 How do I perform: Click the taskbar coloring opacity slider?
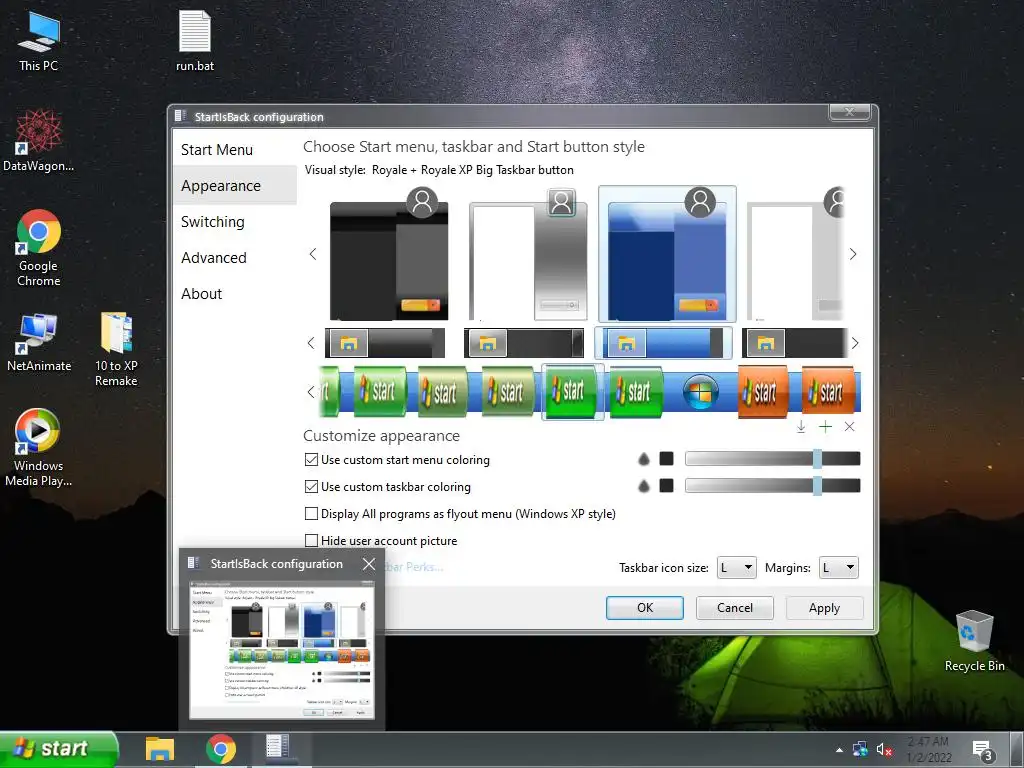773,486
